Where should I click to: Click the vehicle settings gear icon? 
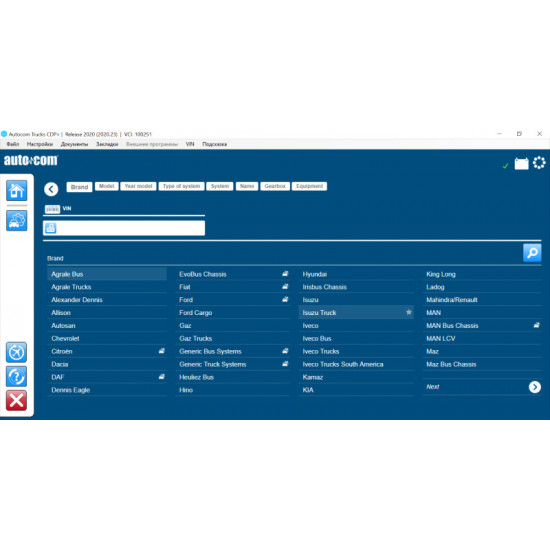16,220
